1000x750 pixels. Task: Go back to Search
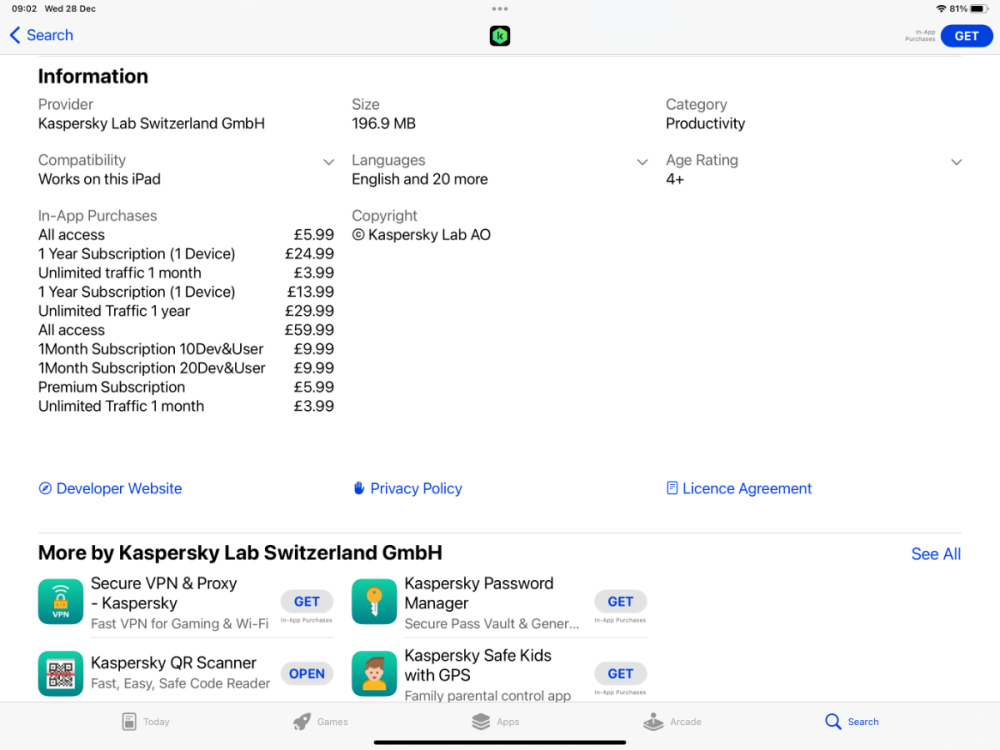(41, 35)
